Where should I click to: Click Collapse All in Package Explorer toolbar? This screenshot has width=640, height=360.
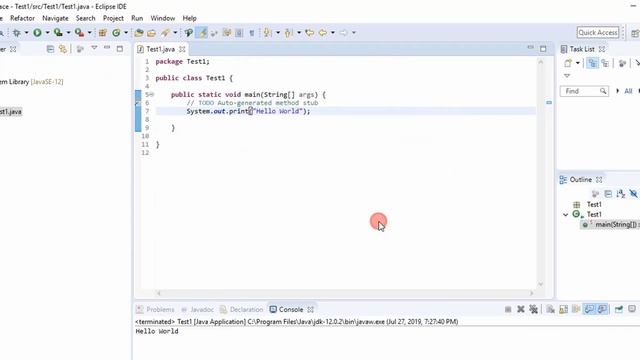point(50,49)
